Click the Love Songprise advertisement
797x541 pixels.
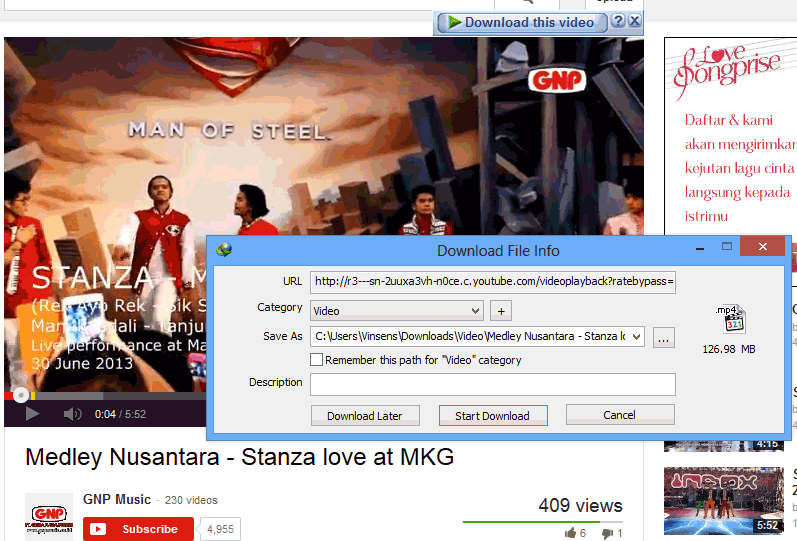[x=730, y=135]
